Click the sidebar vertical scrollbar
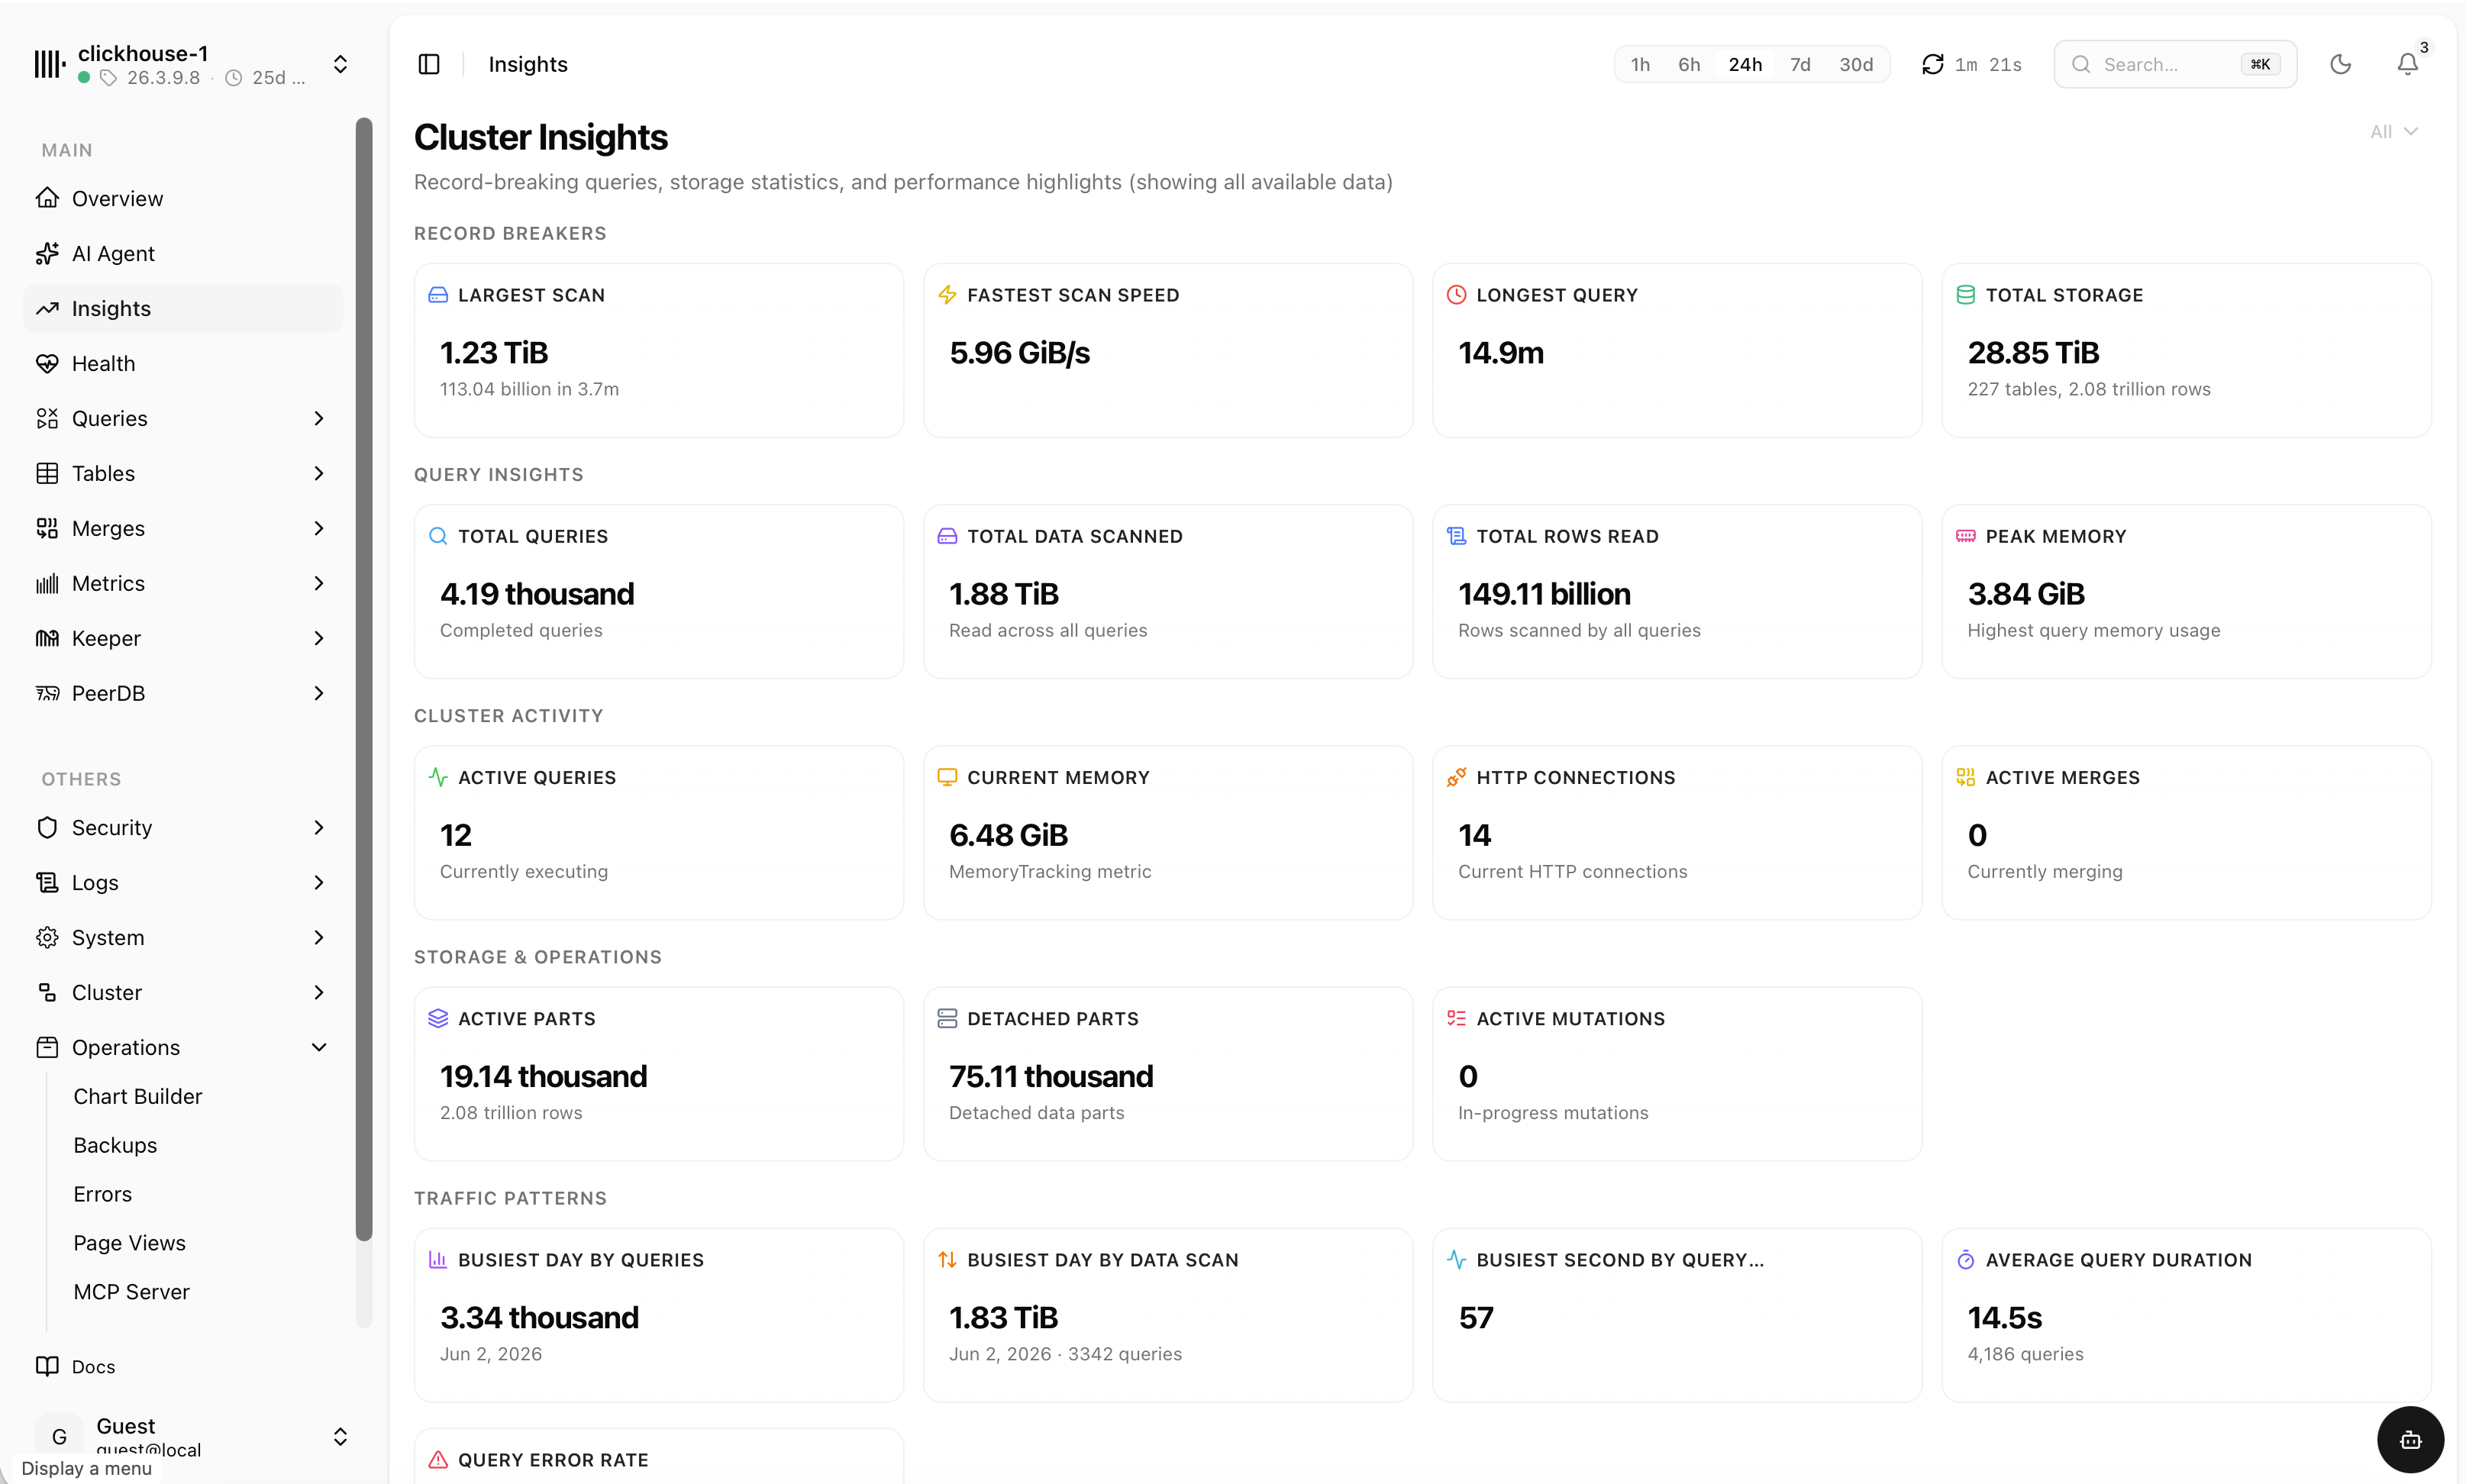Image resolution: width=2466 pixels, height=1484 pixels. click(364, 680)
